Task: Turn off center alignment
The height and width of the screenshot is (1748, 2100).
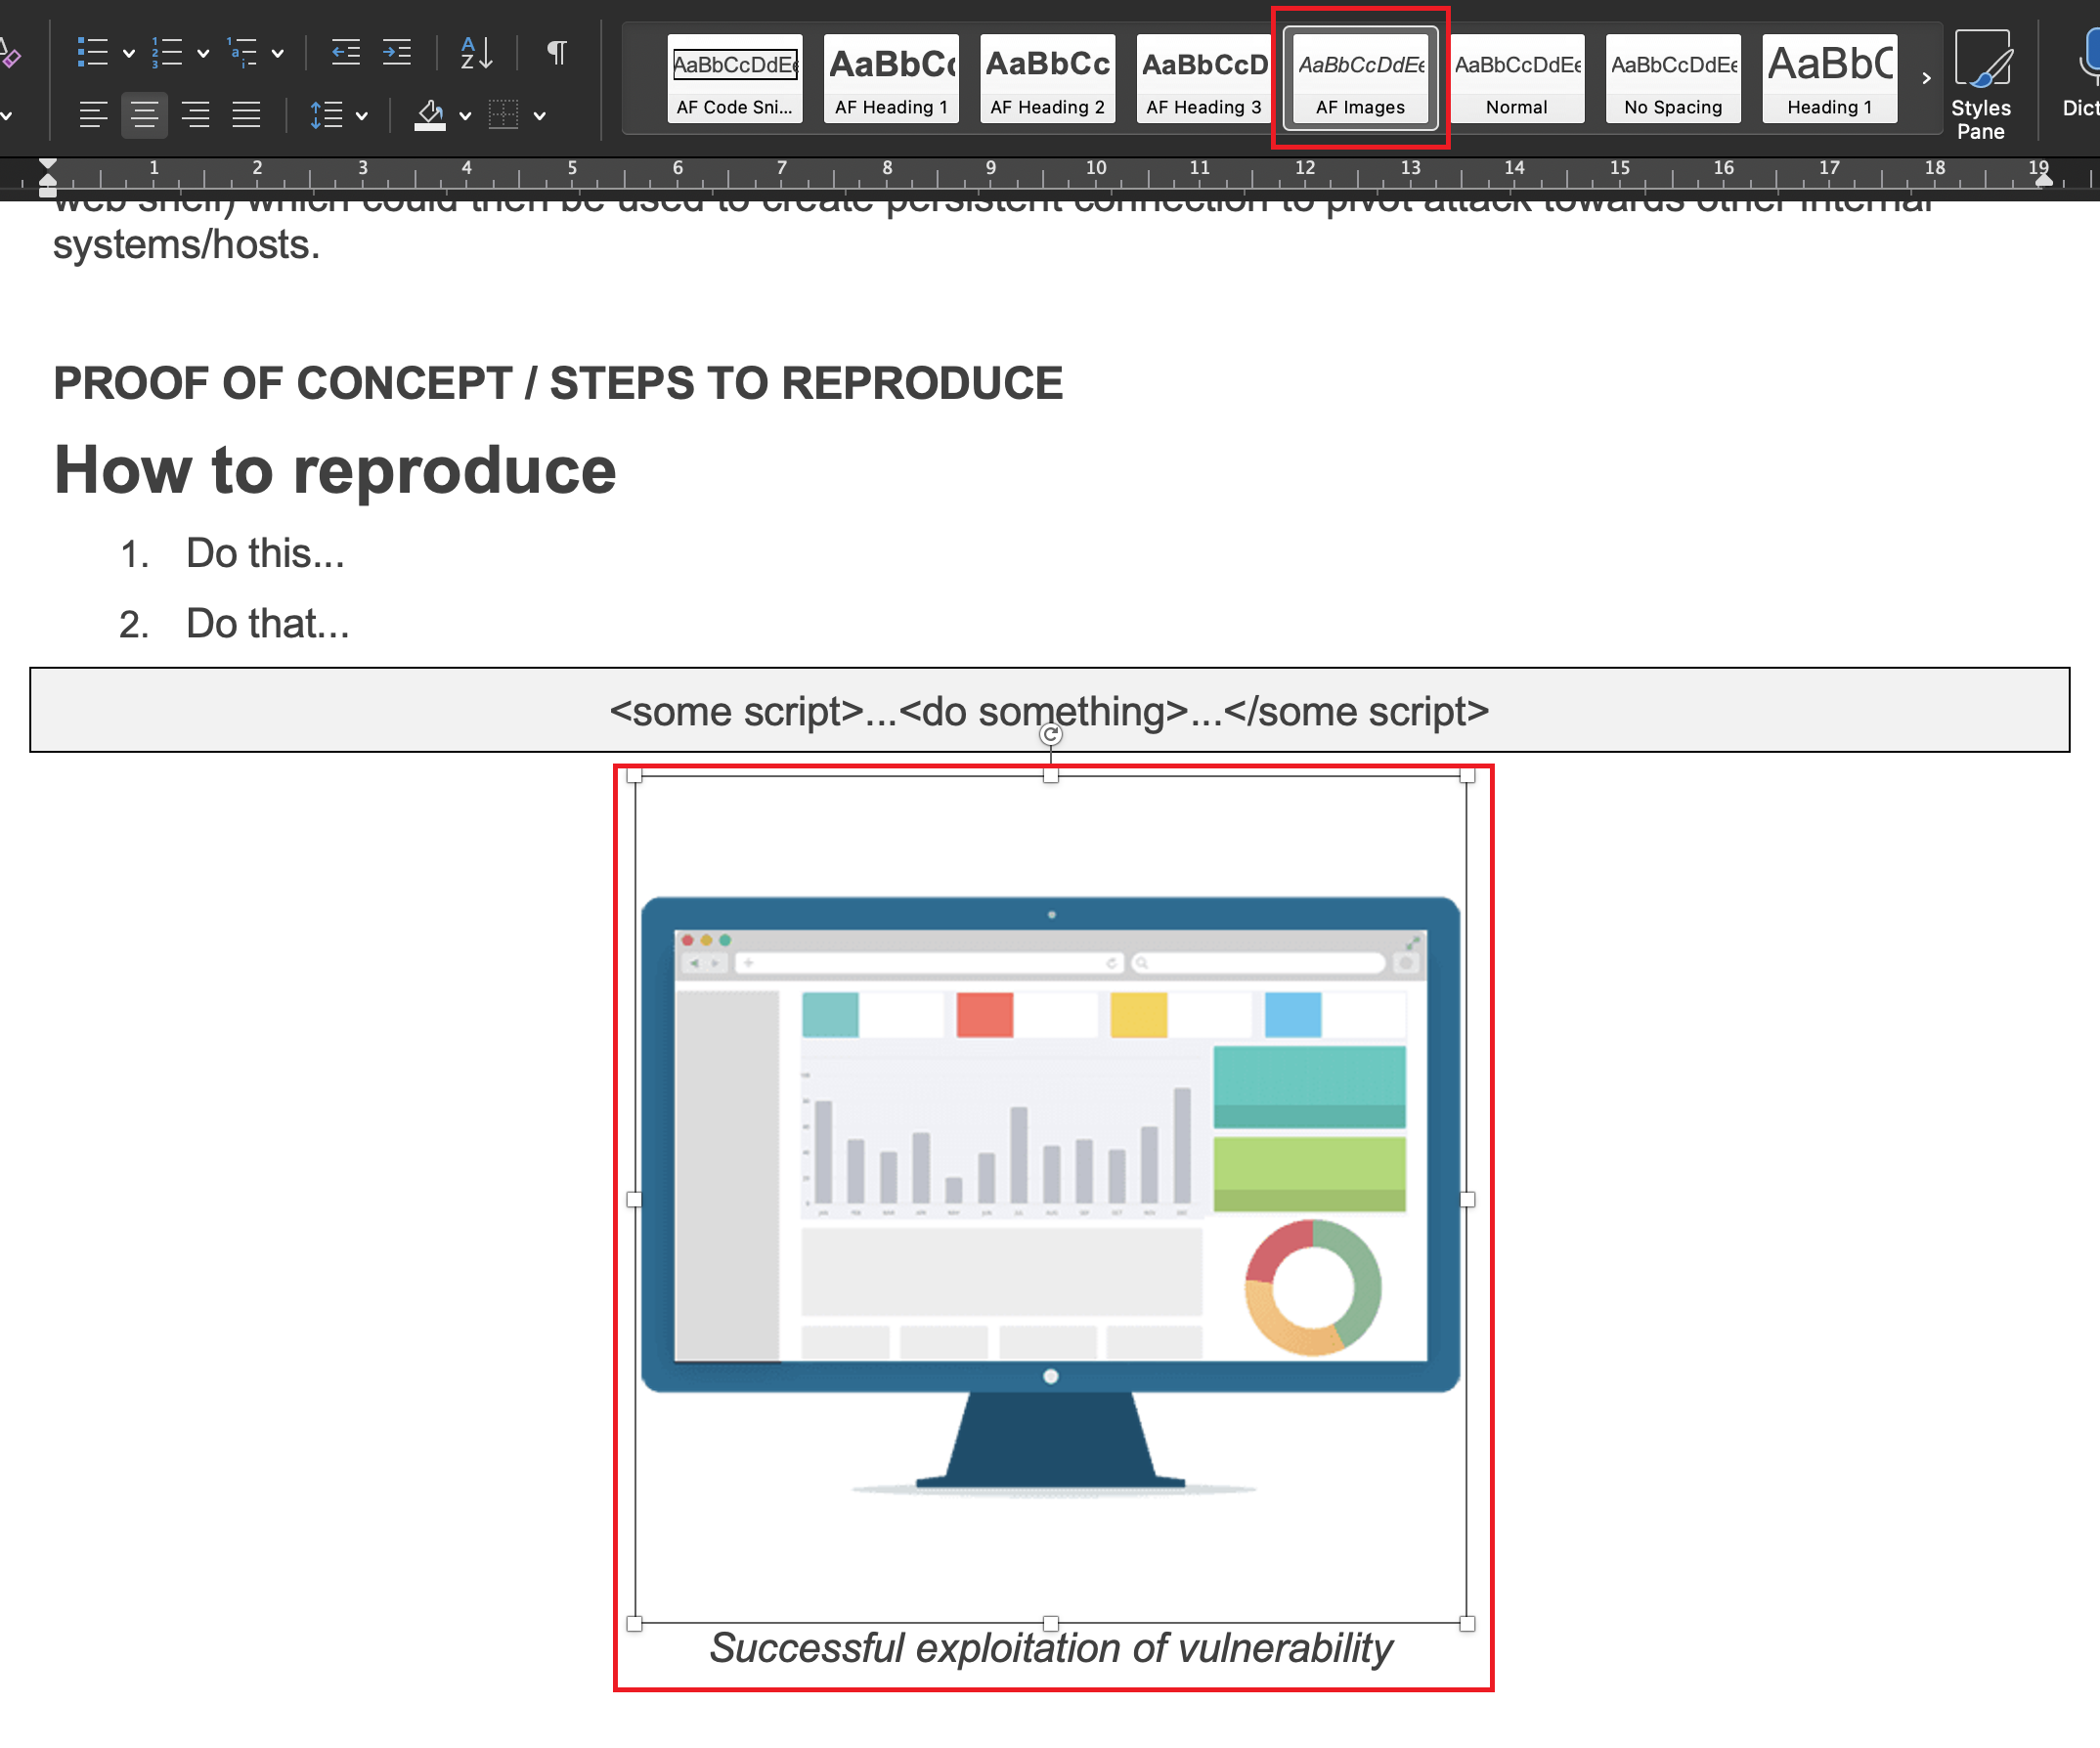Action: click(x=144, y=115)
